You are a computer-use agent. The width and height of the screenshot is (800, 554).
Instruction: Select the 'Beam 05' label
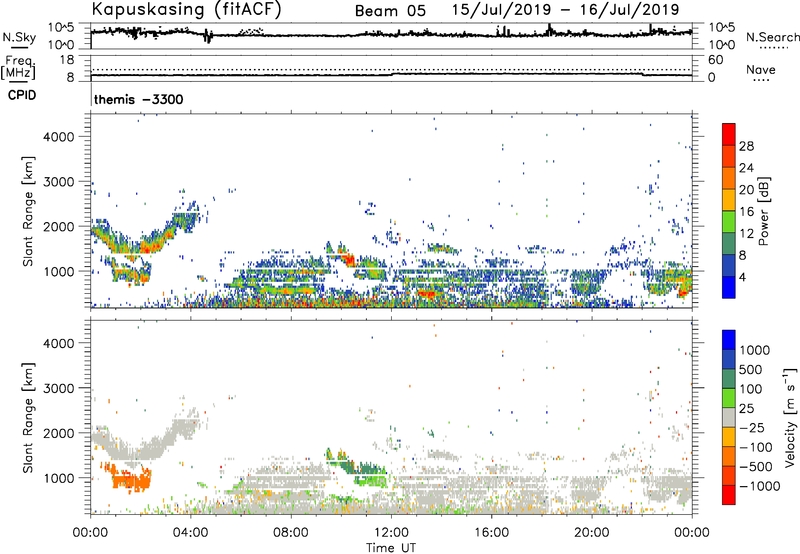390,11
